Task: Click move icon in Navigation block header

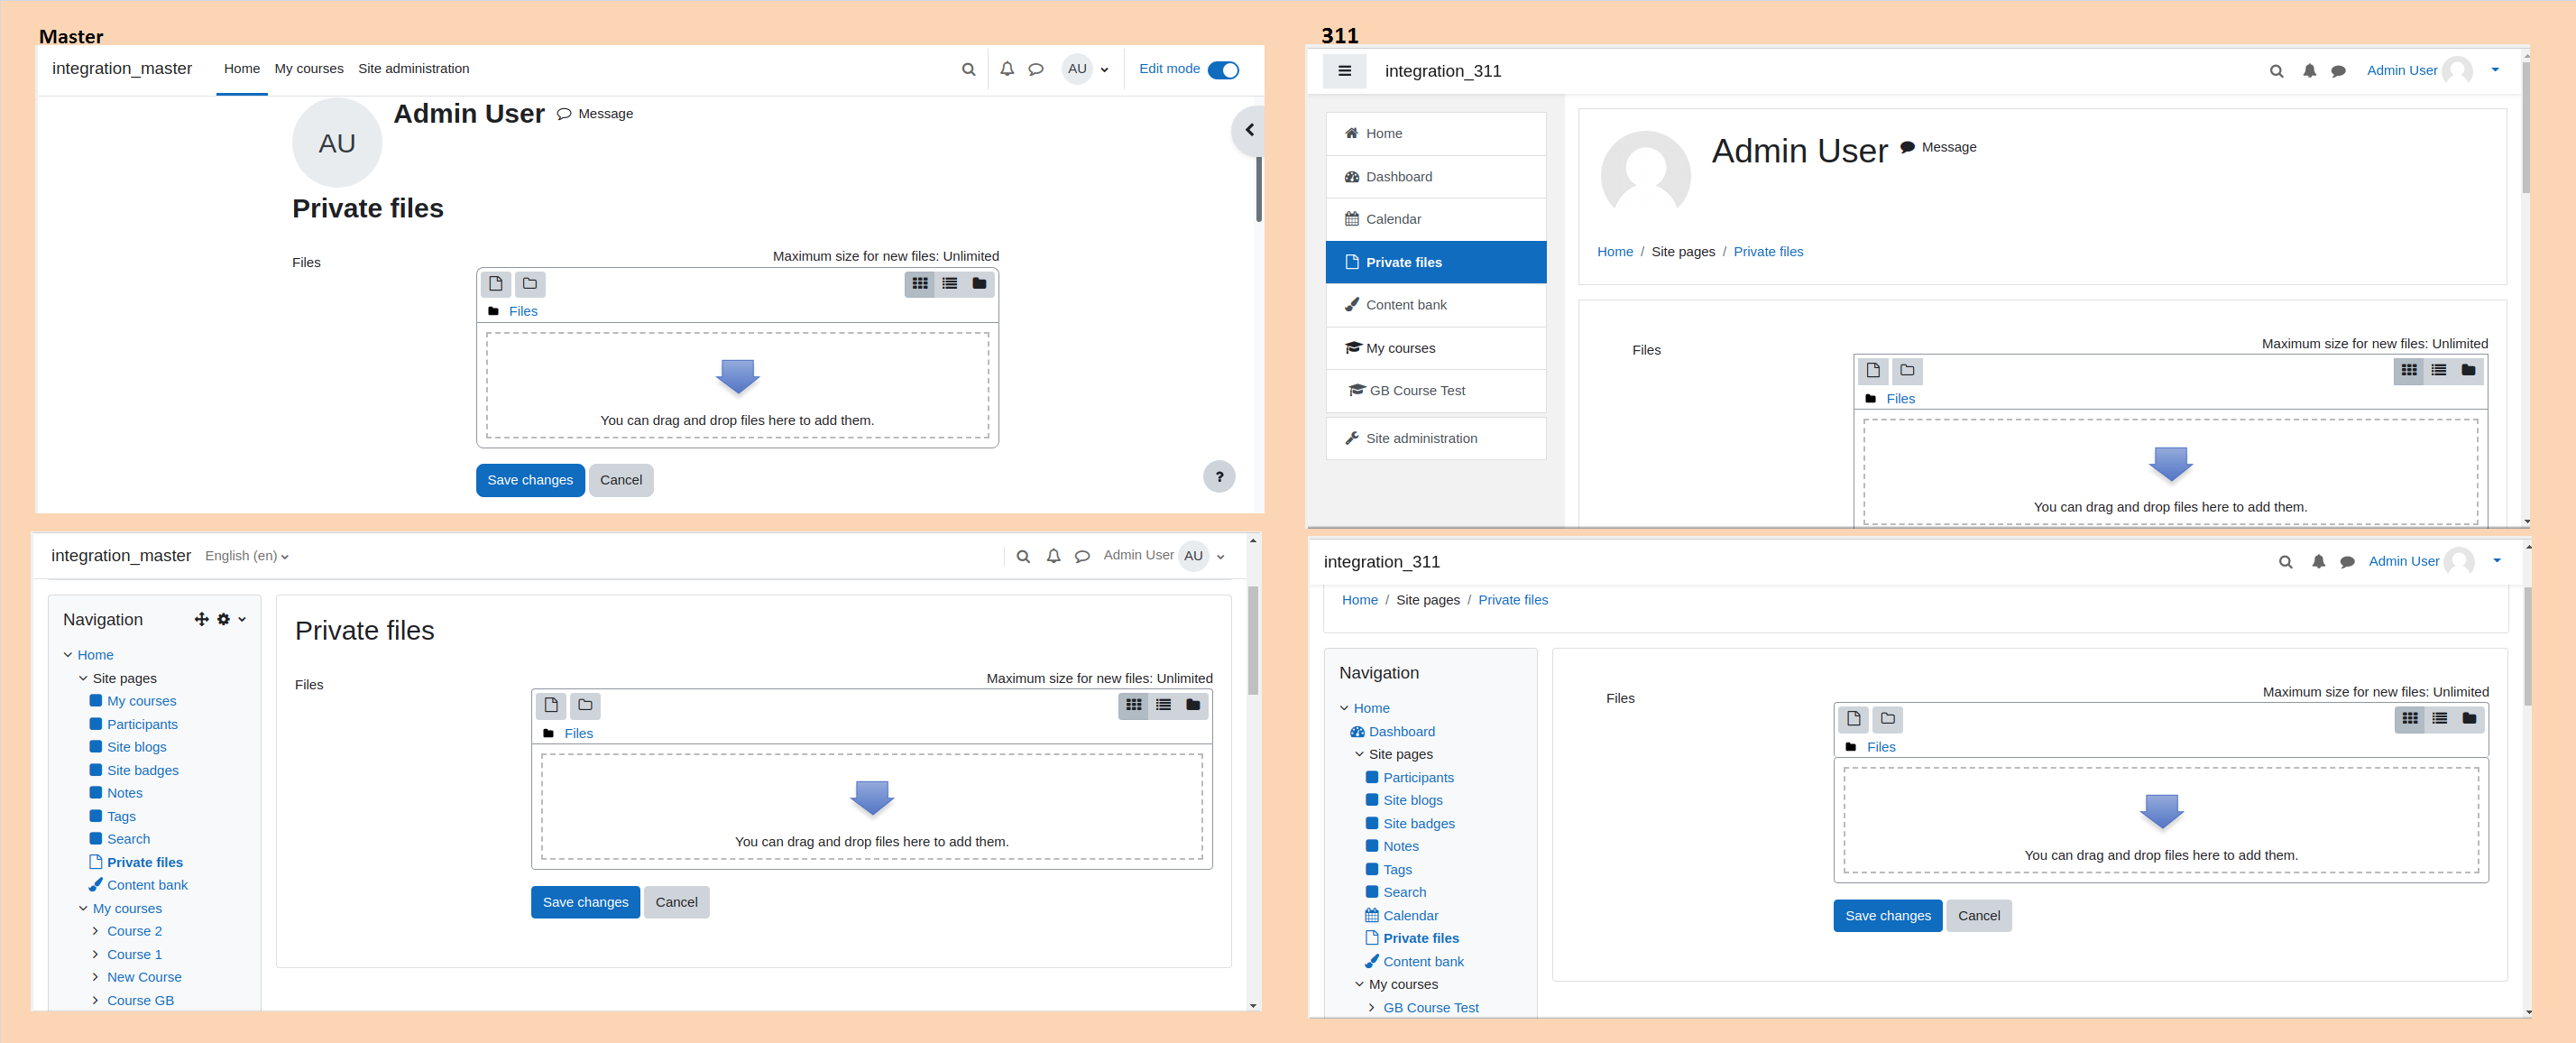Action: tap(202, 619)
